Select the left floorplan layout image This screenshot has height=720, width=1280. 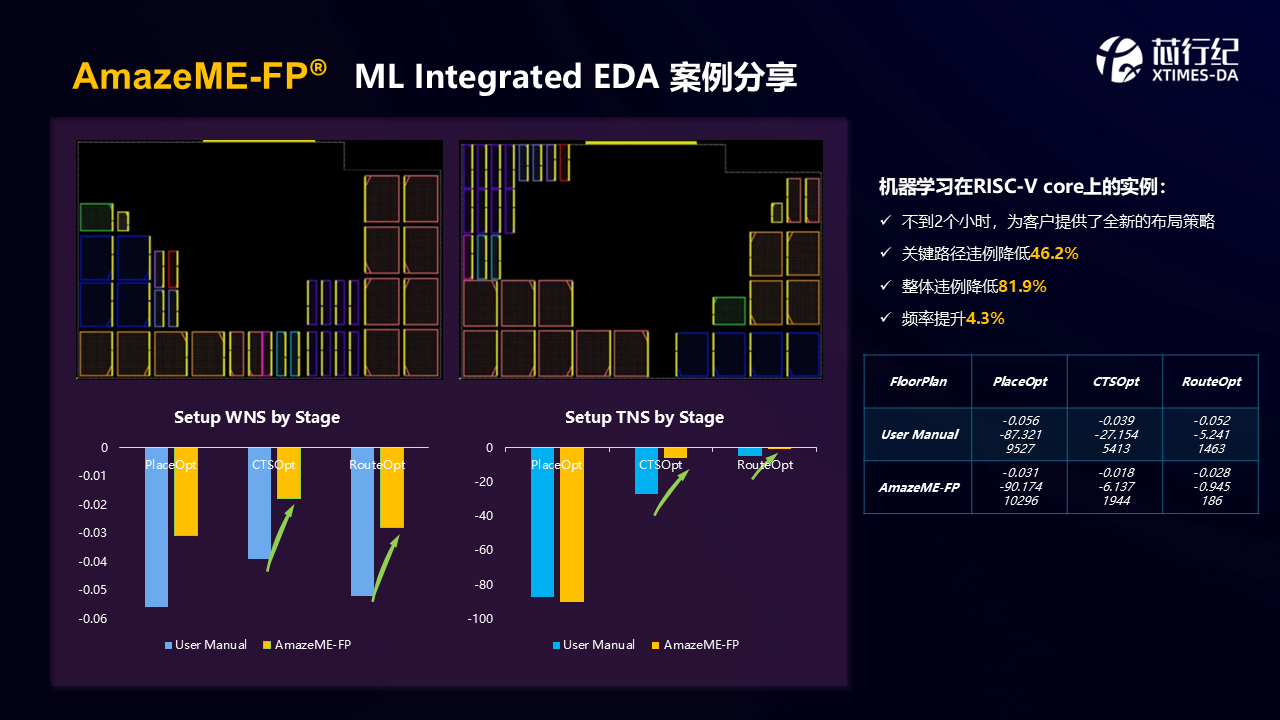259,259
